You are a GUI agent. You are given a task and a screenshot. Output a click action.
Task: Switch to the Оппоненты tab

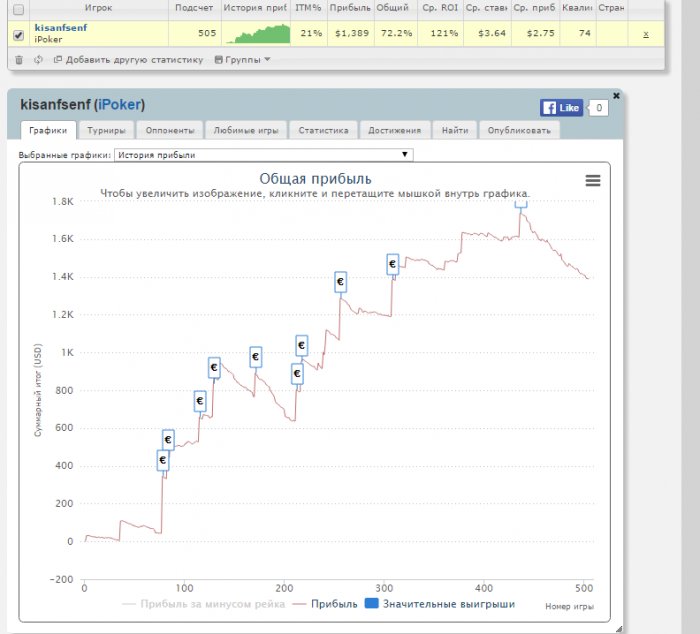pyautogui.click(x=170, y=130)
